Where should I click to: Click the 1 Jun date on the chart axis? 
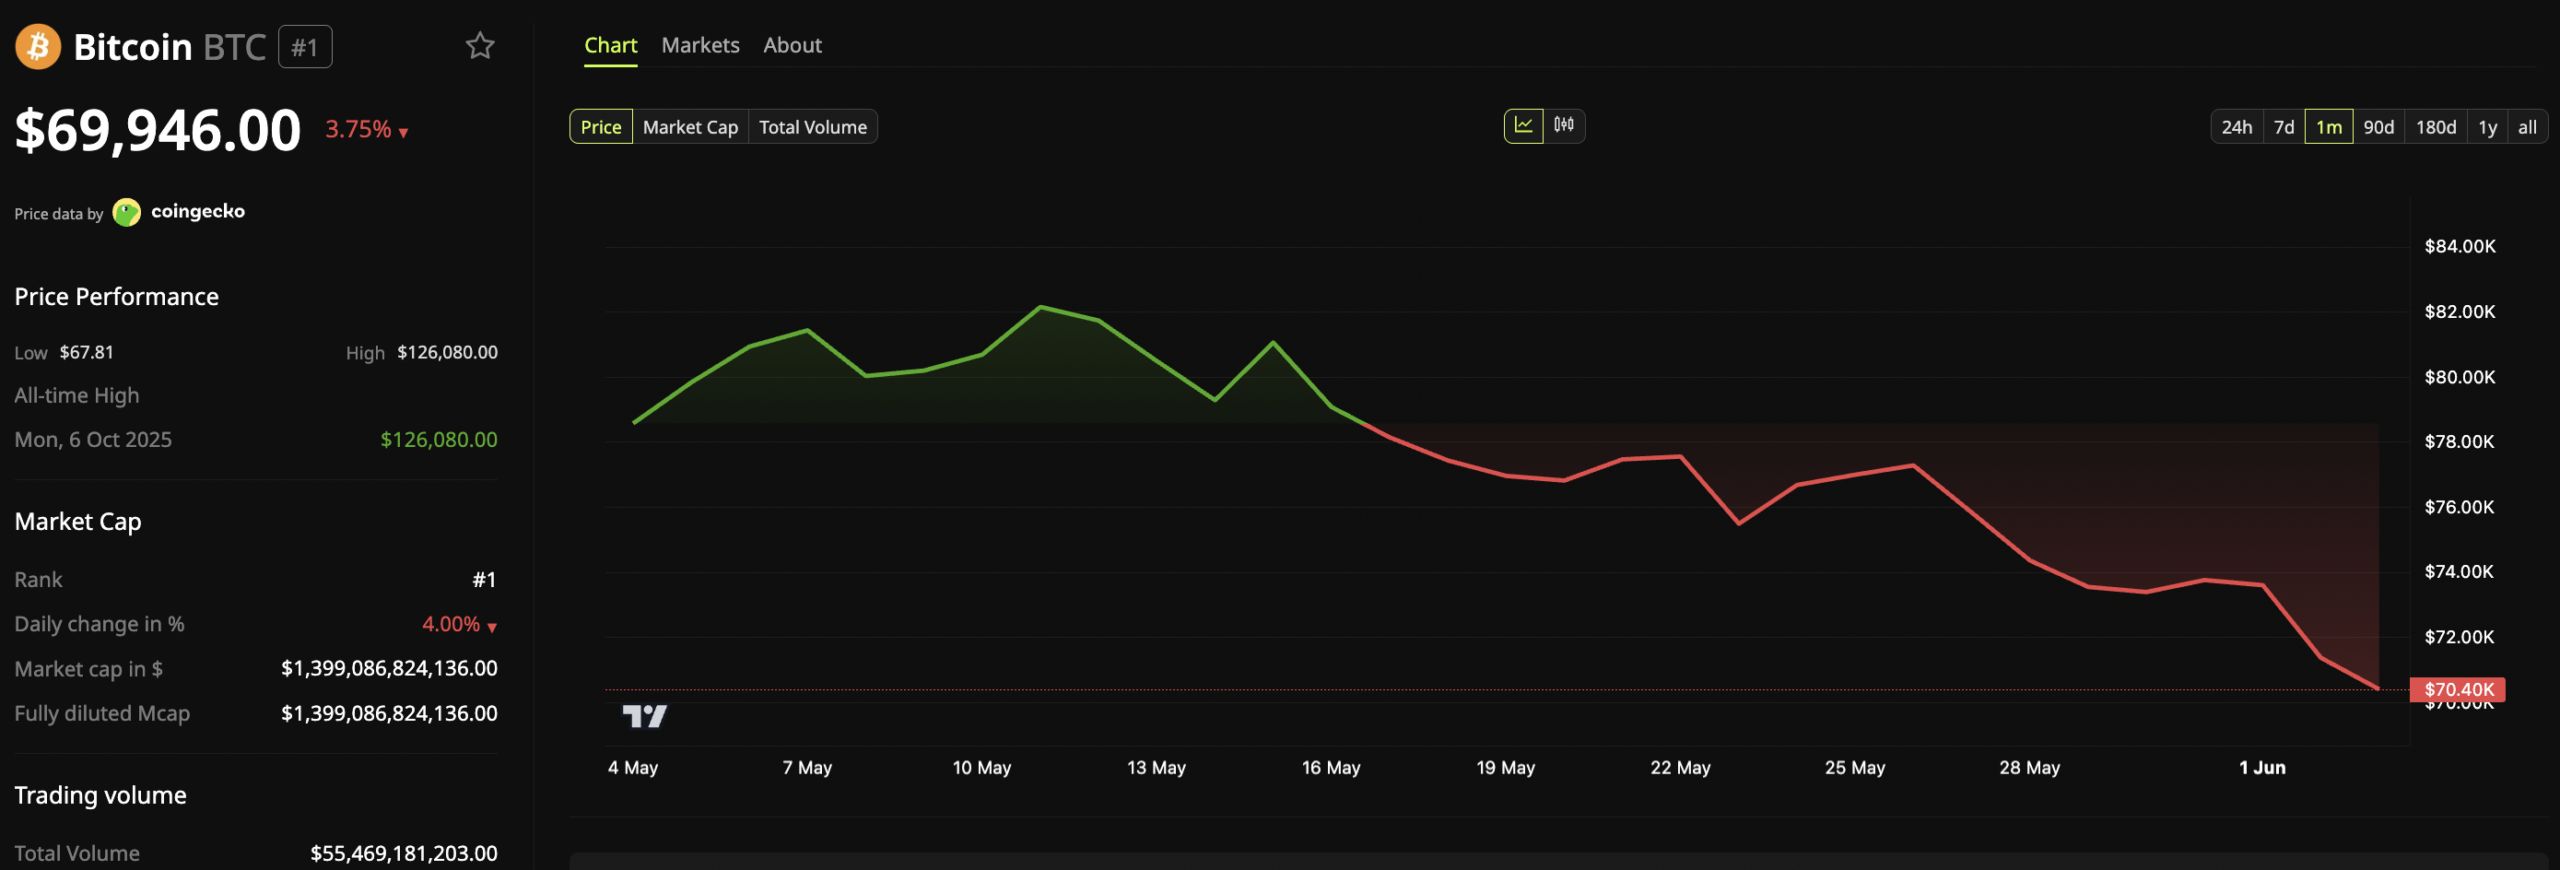pyautogui.click(x=2262, y=767)
